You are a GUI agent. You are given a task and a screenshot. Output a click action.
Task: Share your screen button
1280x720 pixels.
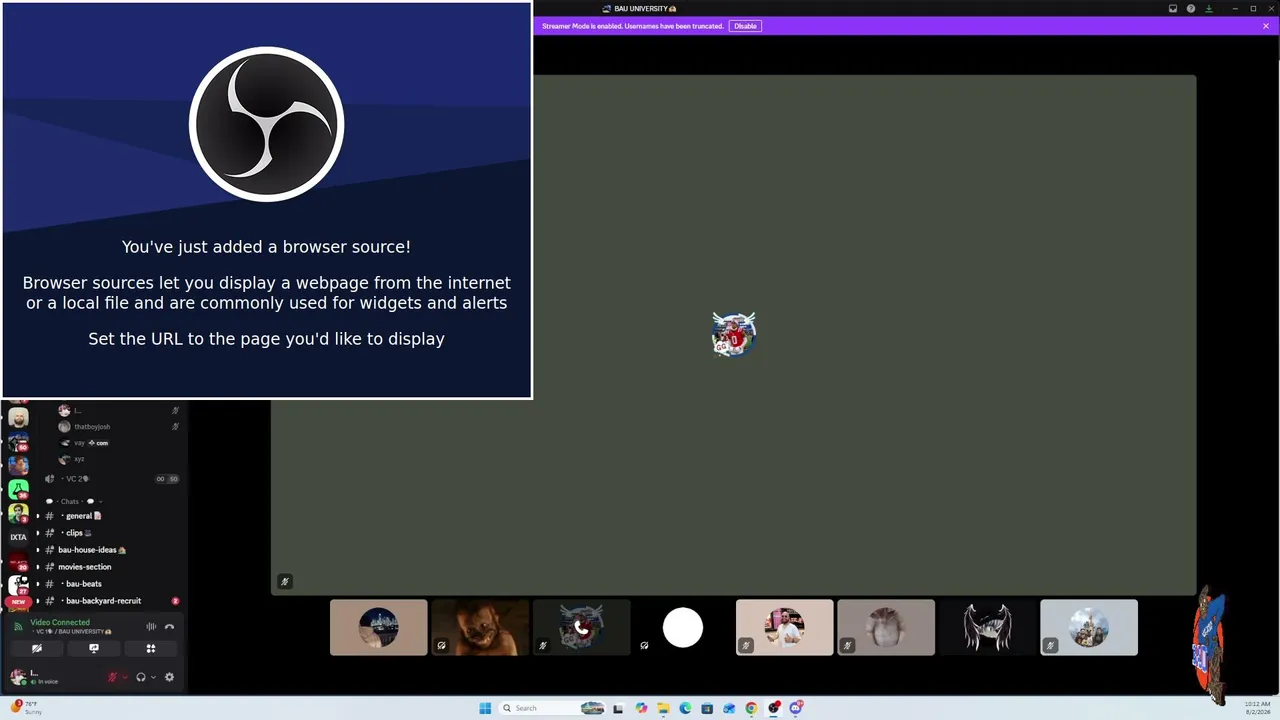tap(94, 648)
